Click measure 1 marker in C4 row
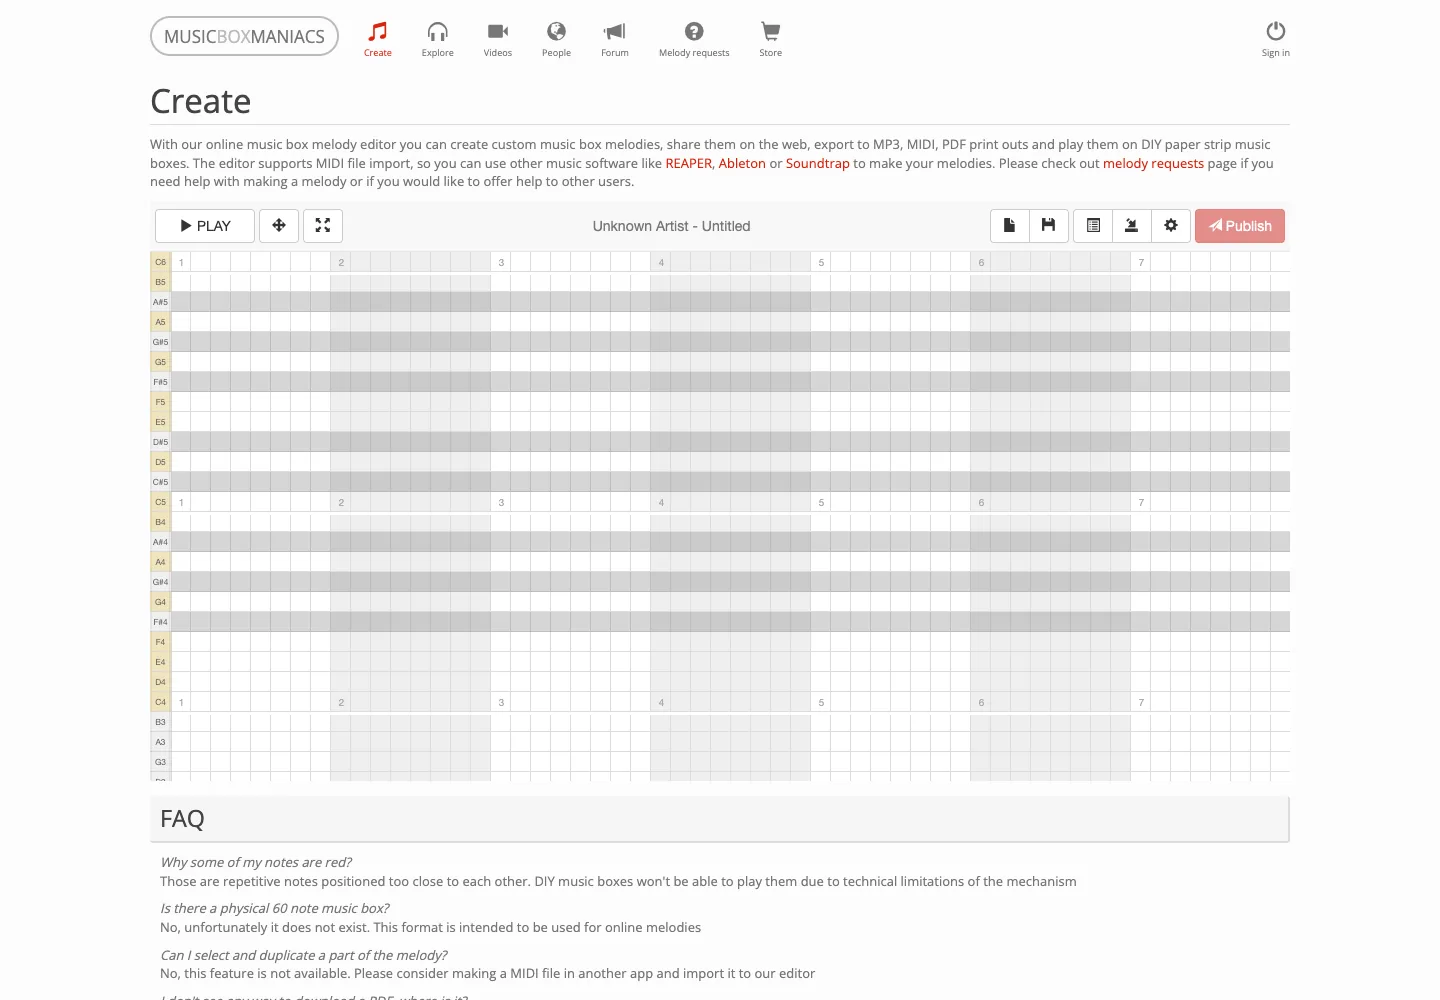Viewport: 1440px width, 1000px height. click(181, 702)
